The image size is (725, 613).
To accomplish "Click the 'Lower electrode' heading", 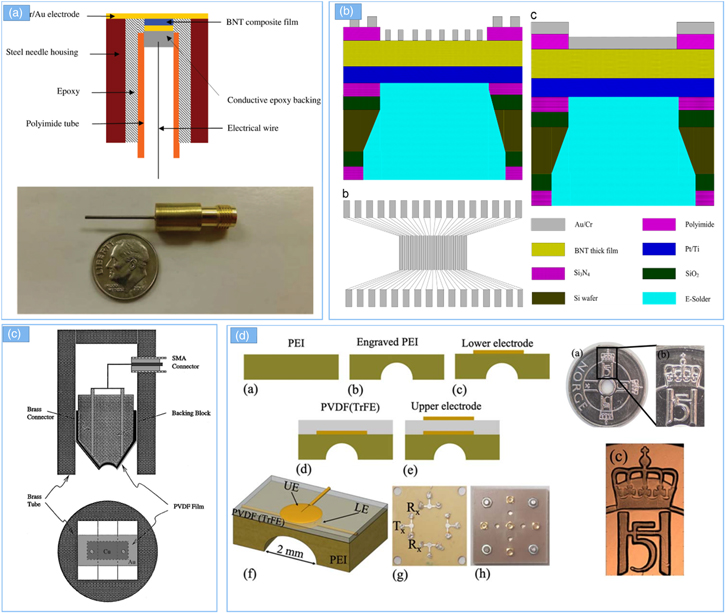I will click(497, 343).
